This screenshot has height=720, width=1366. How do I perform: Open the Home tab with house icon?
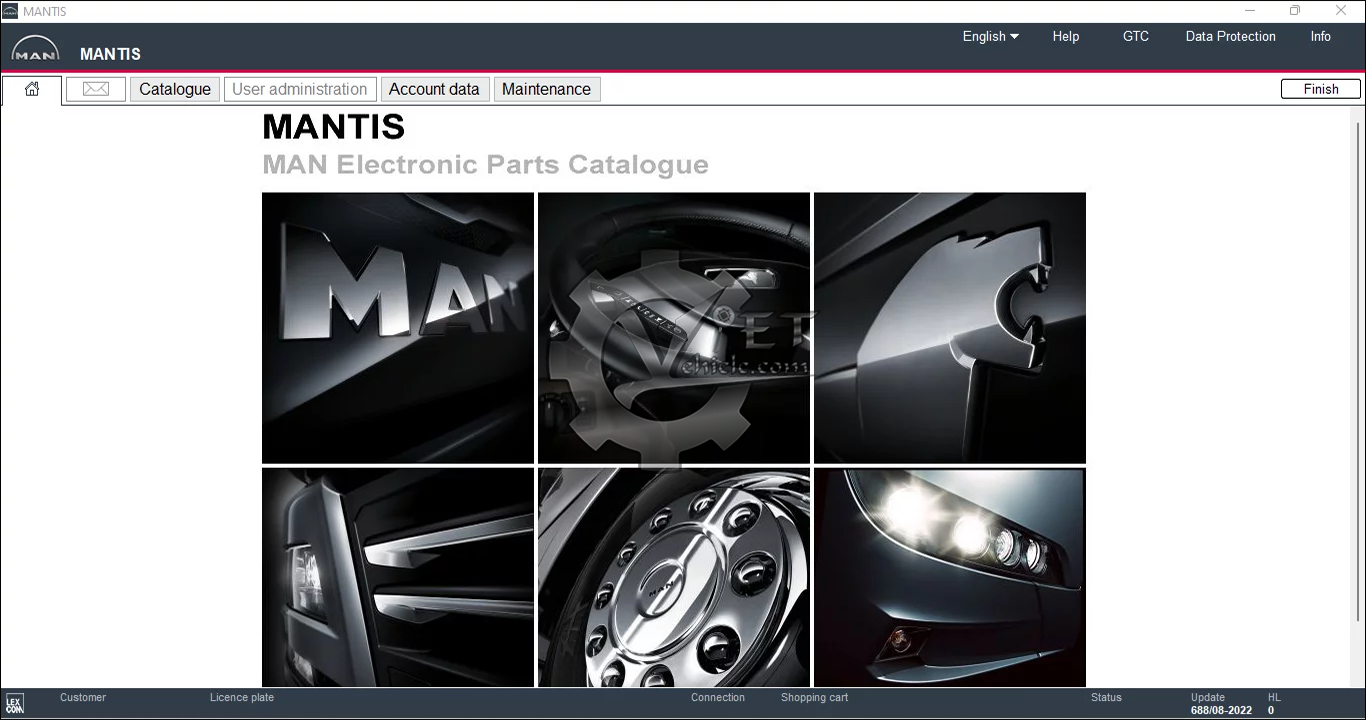[32, 89]
